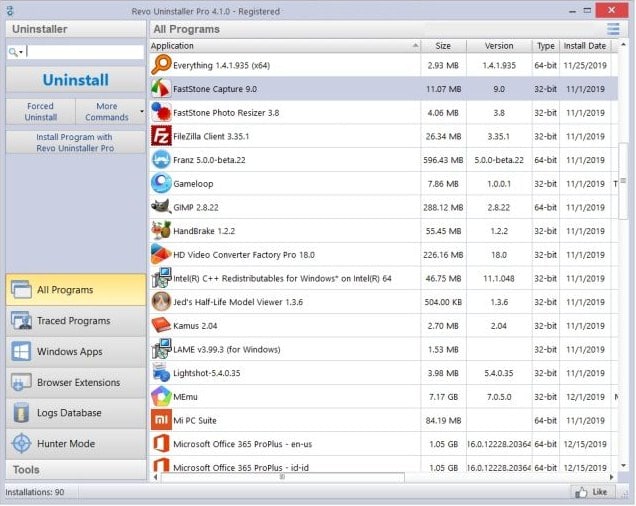Screen dimensions: 636x506
Task: Sort by the Type column header
Action: [546, 46]
